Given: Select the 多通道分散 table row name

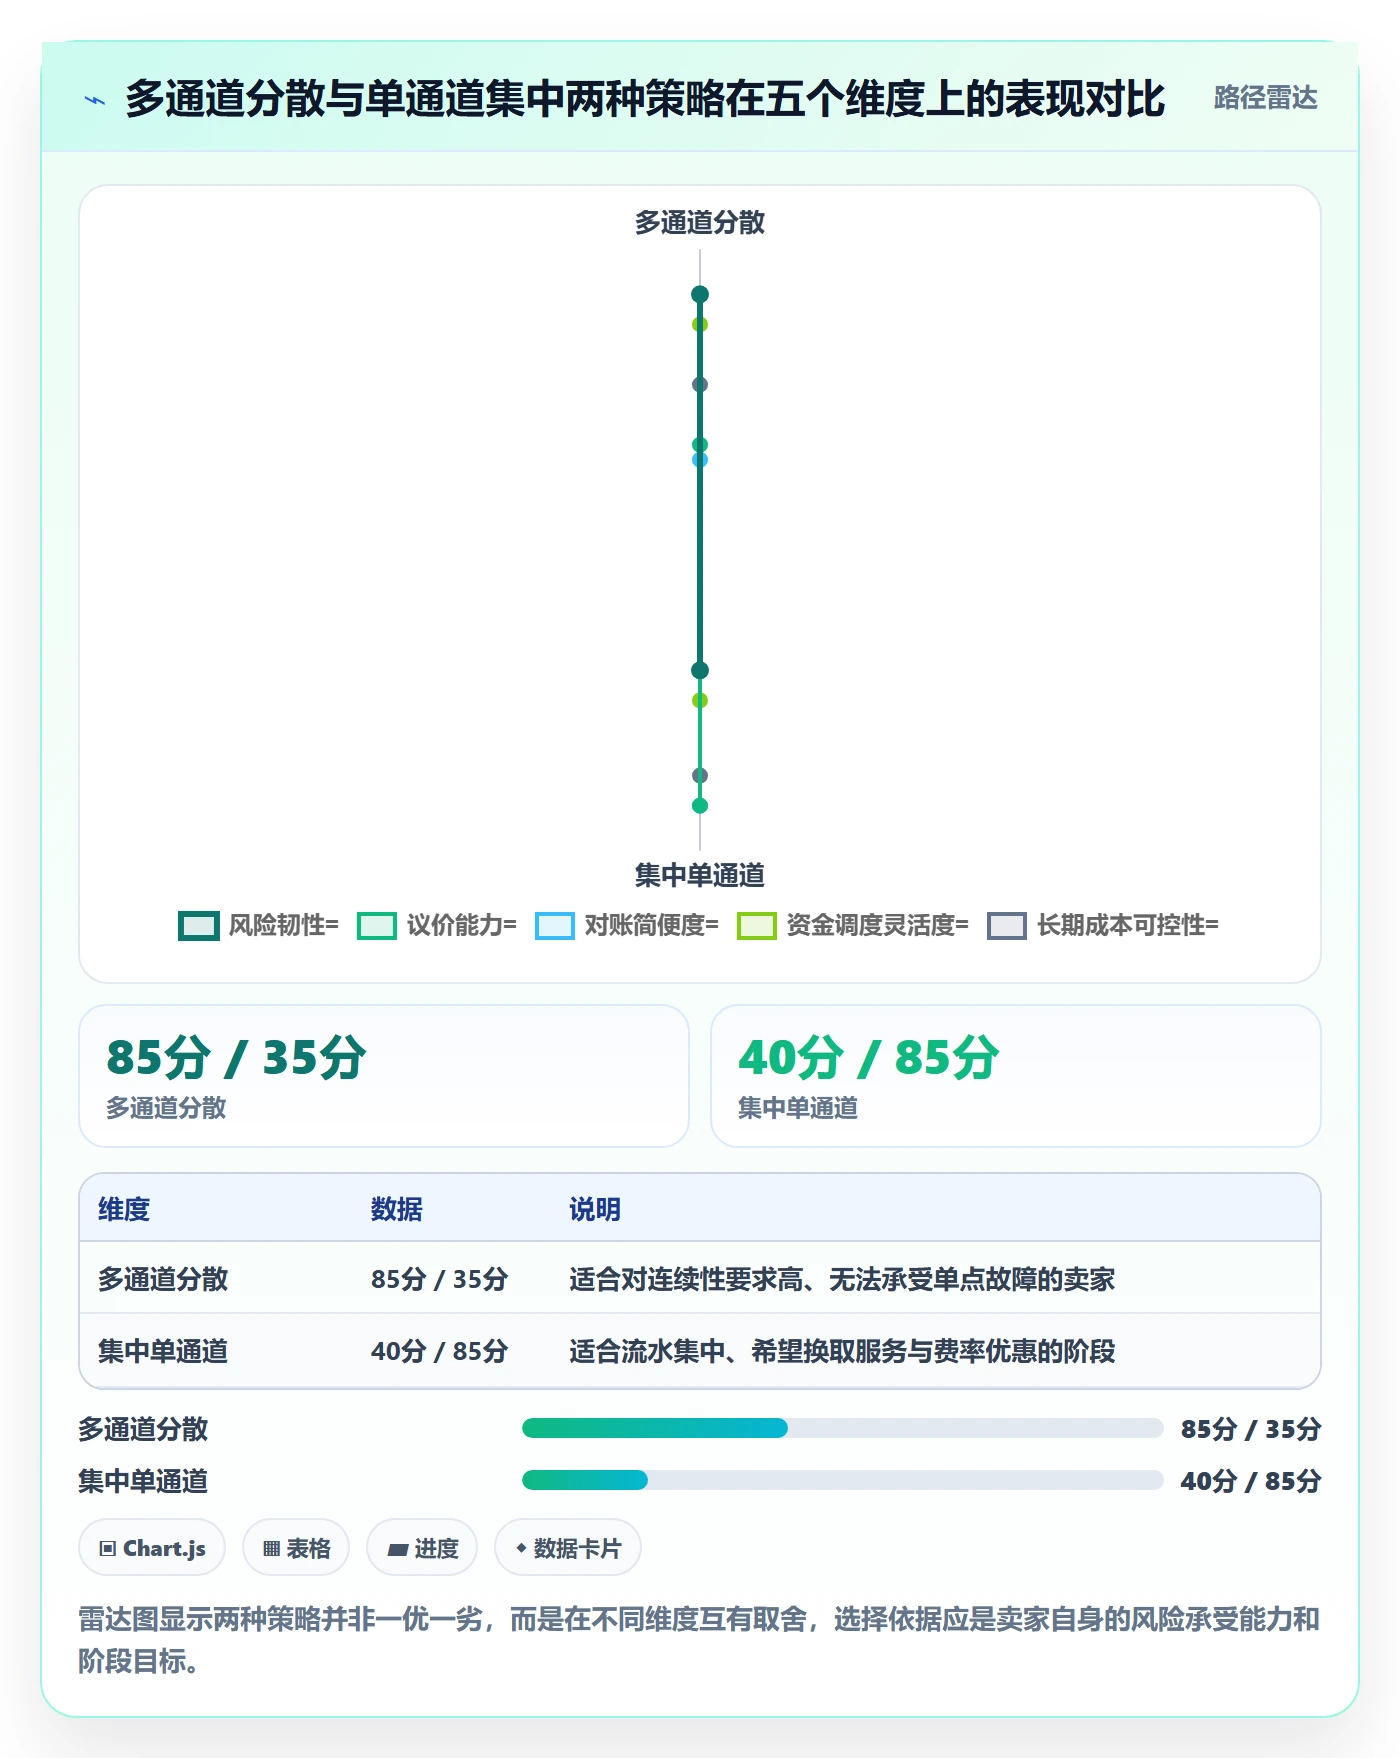Looking at the screenshot, I should [x=163, y=1280].
